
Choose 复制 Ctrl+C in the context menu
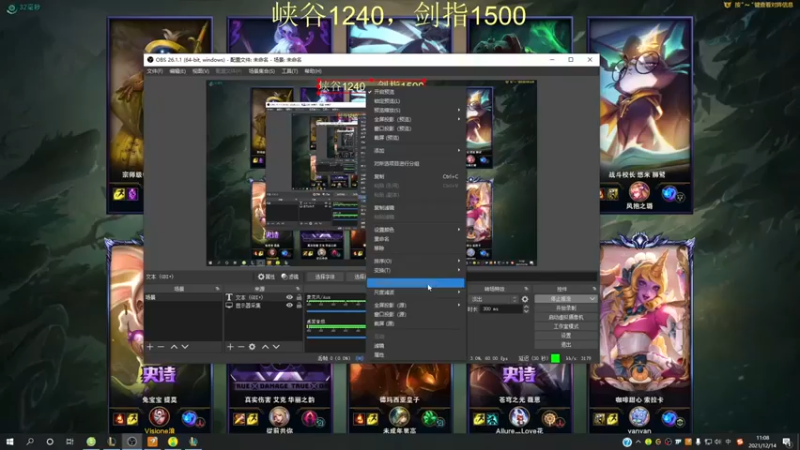point(415,177)
